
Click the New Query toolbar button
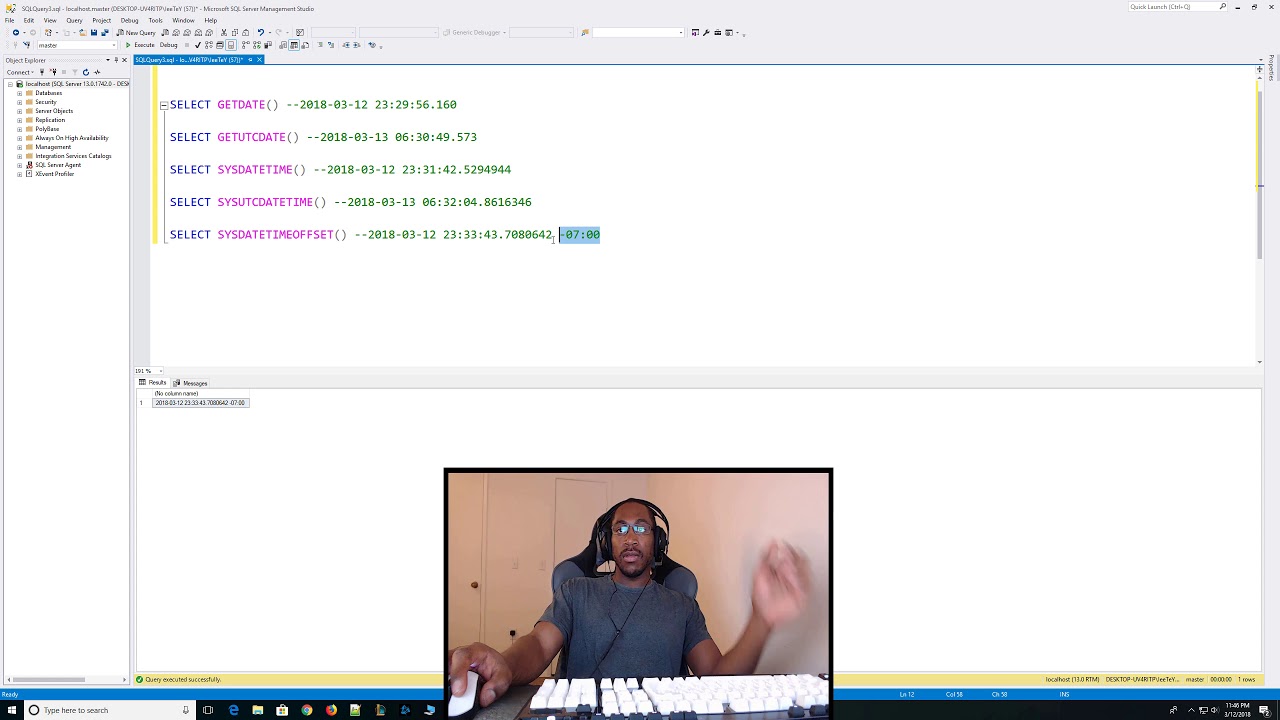coord(136,33)
